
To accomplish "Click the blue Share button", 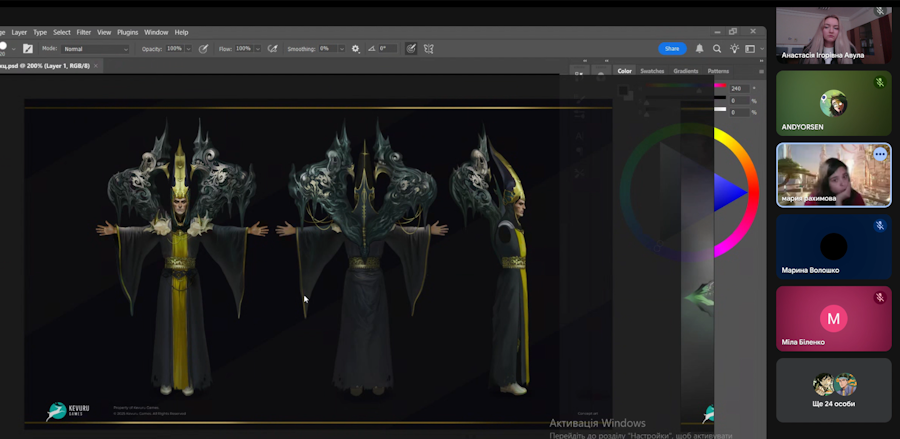I will click(x=672, y=48).
